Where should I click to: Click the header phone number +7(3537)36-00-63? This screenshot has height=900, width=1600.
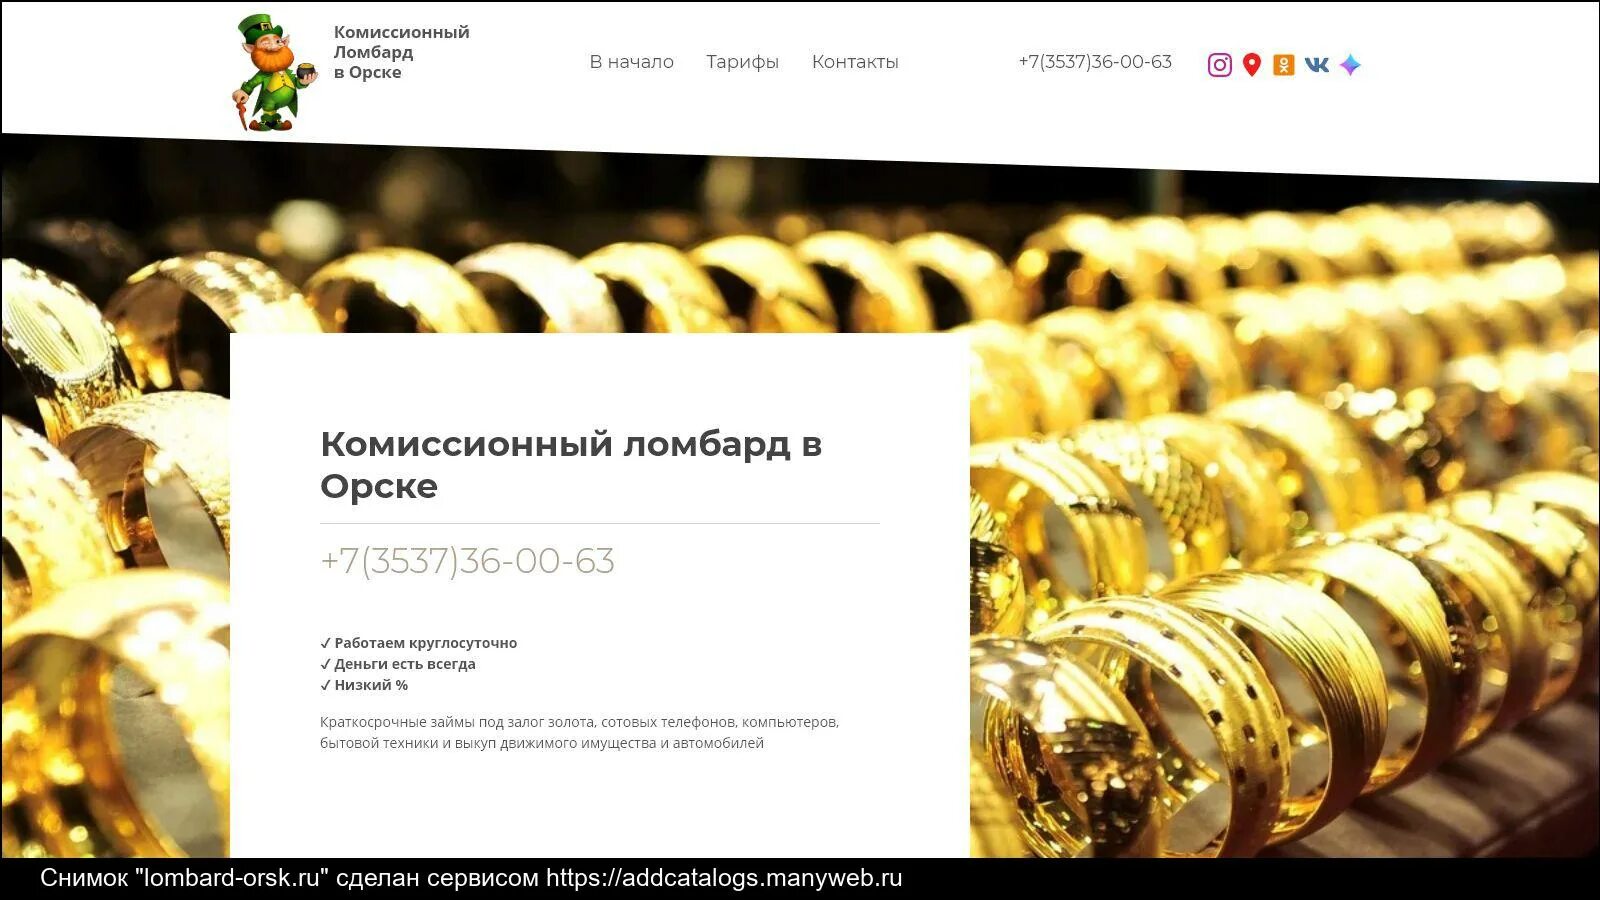pyautogui.click(x=1095, y=62)
